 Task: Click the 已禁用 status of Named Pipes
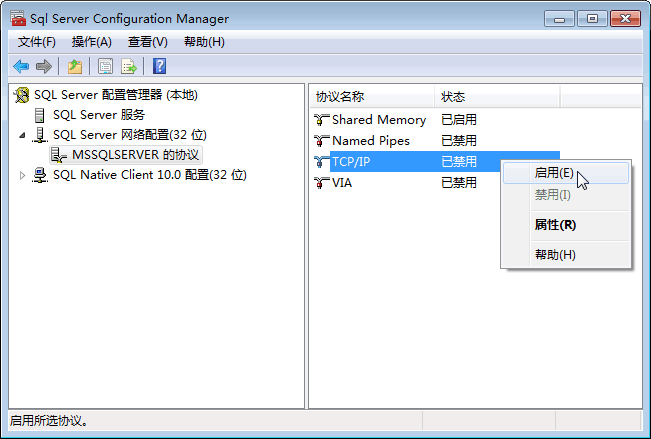459,141
